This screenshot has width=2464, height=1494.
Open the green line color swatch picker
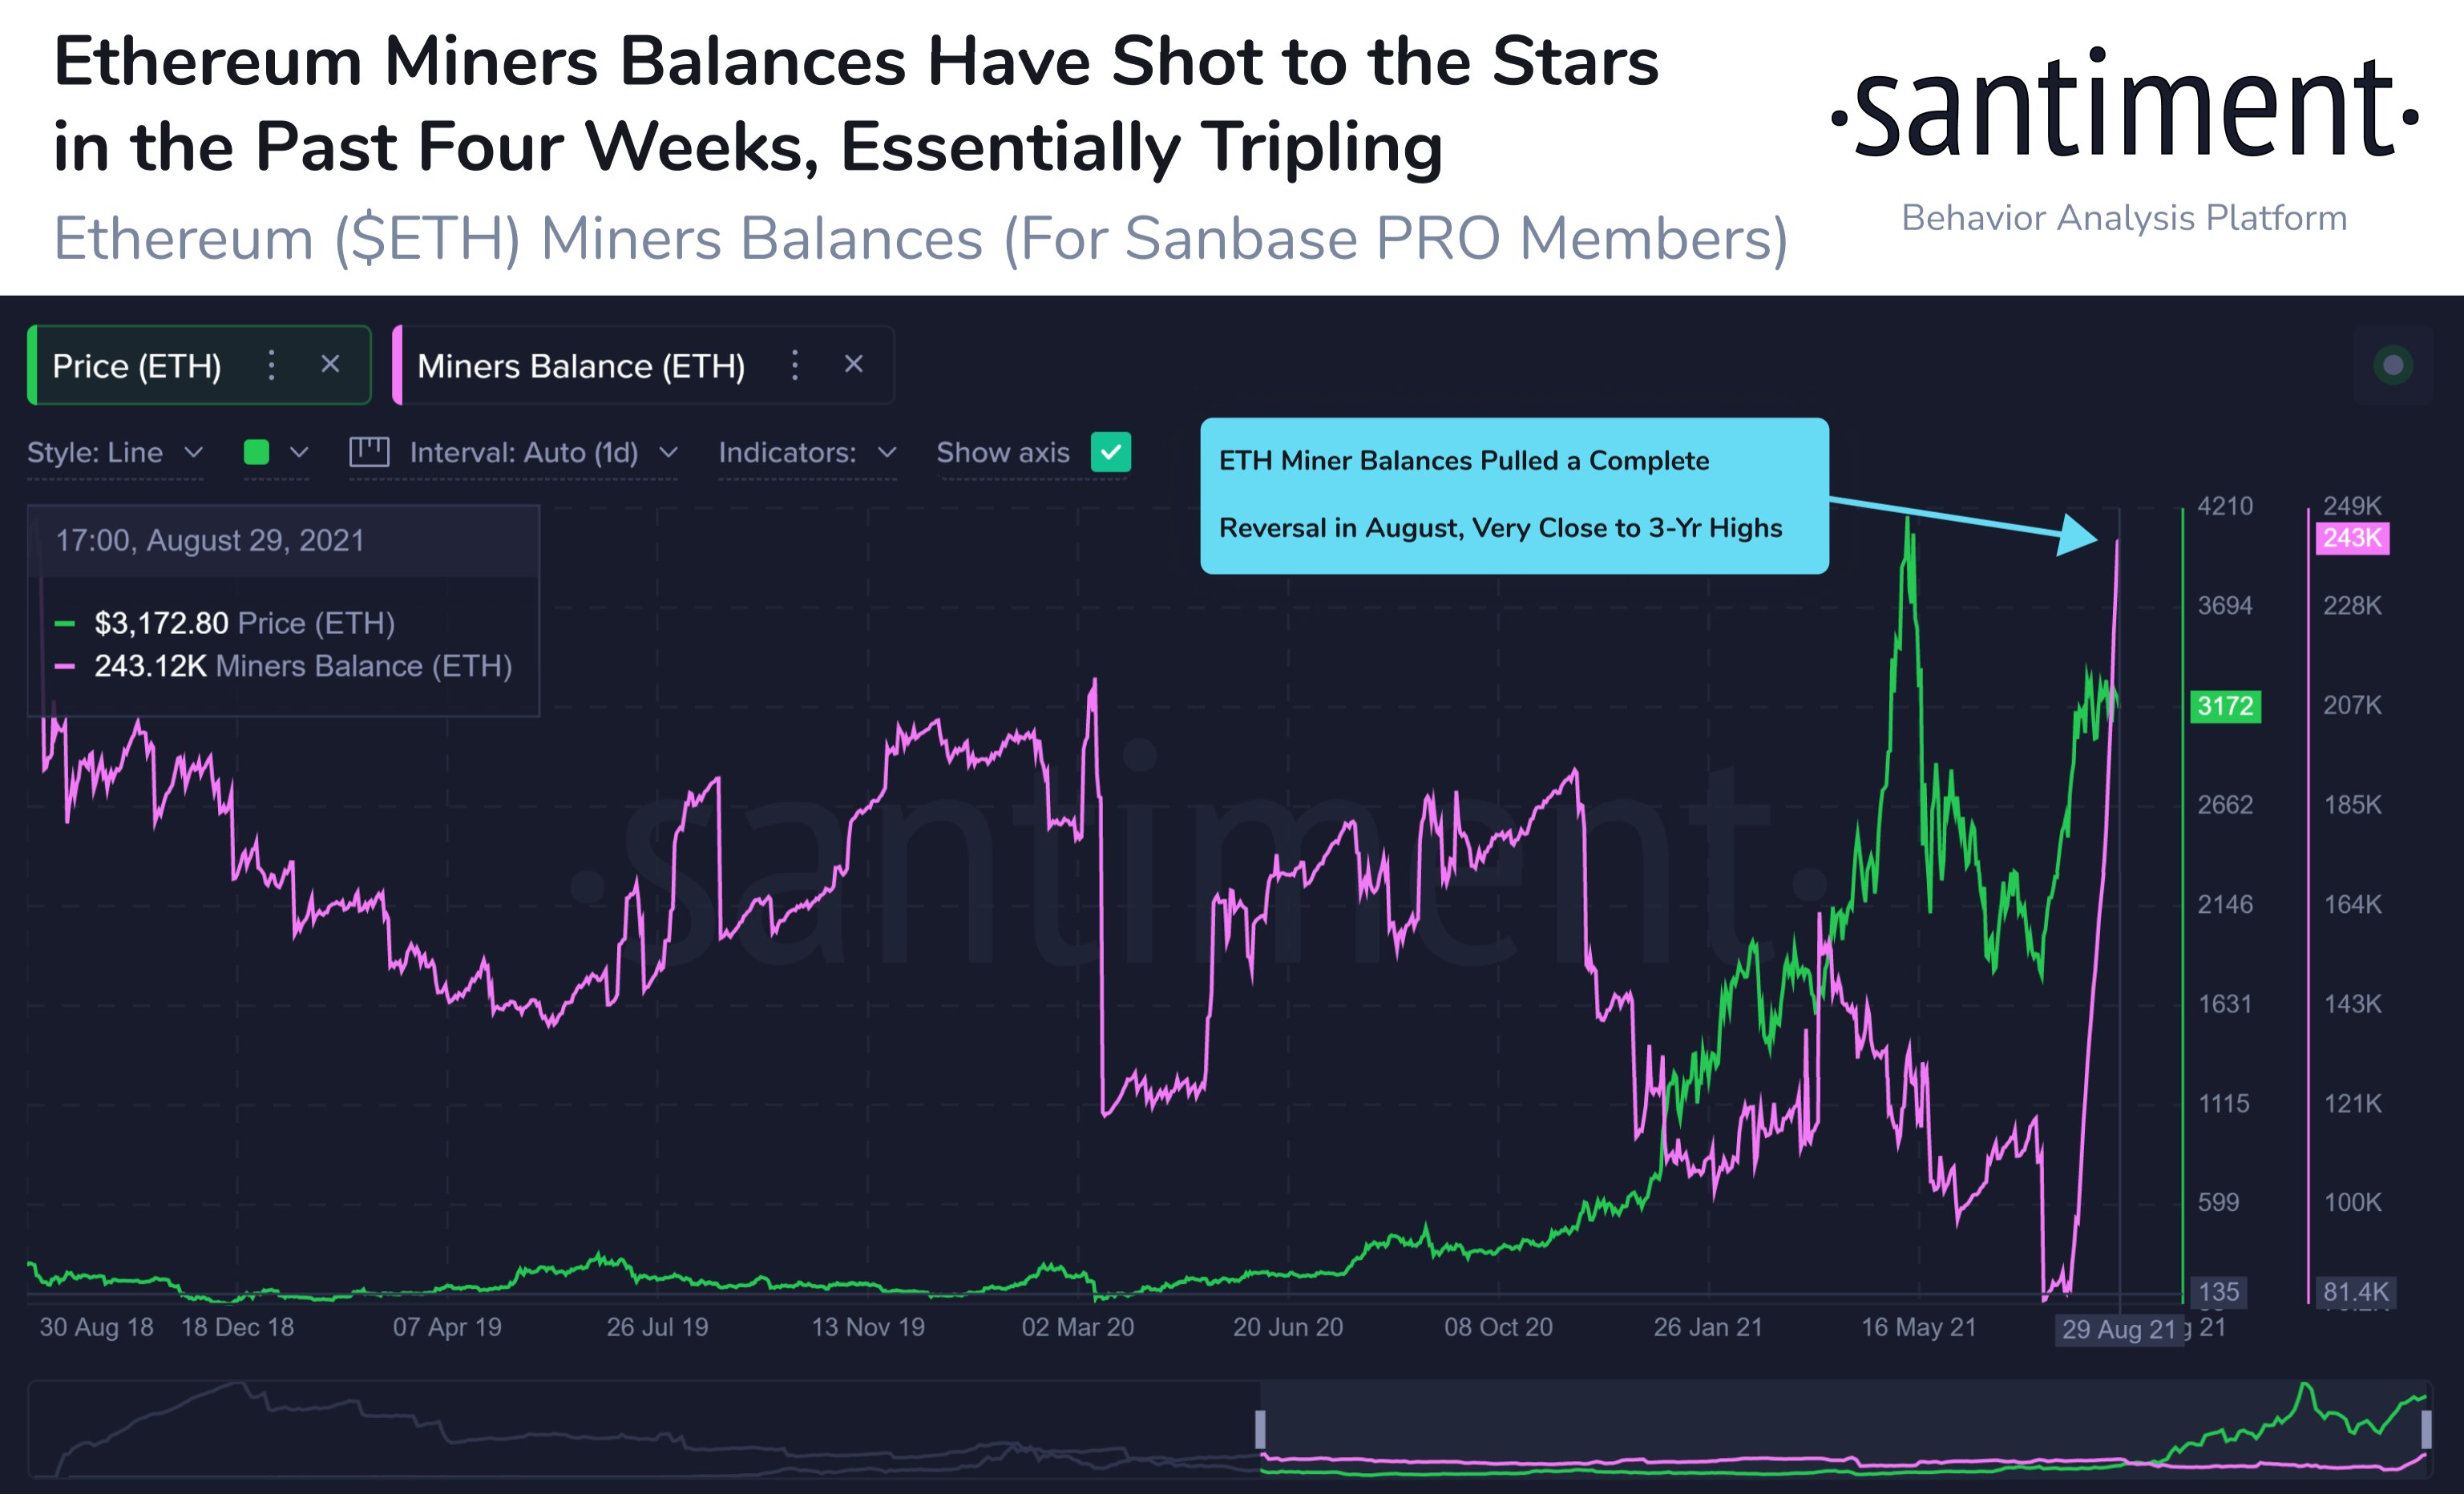click(258, 452)
